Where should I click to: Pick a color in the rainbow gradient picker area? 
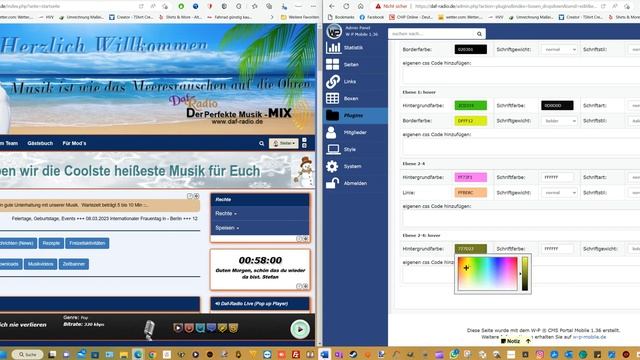pos(488,273)
